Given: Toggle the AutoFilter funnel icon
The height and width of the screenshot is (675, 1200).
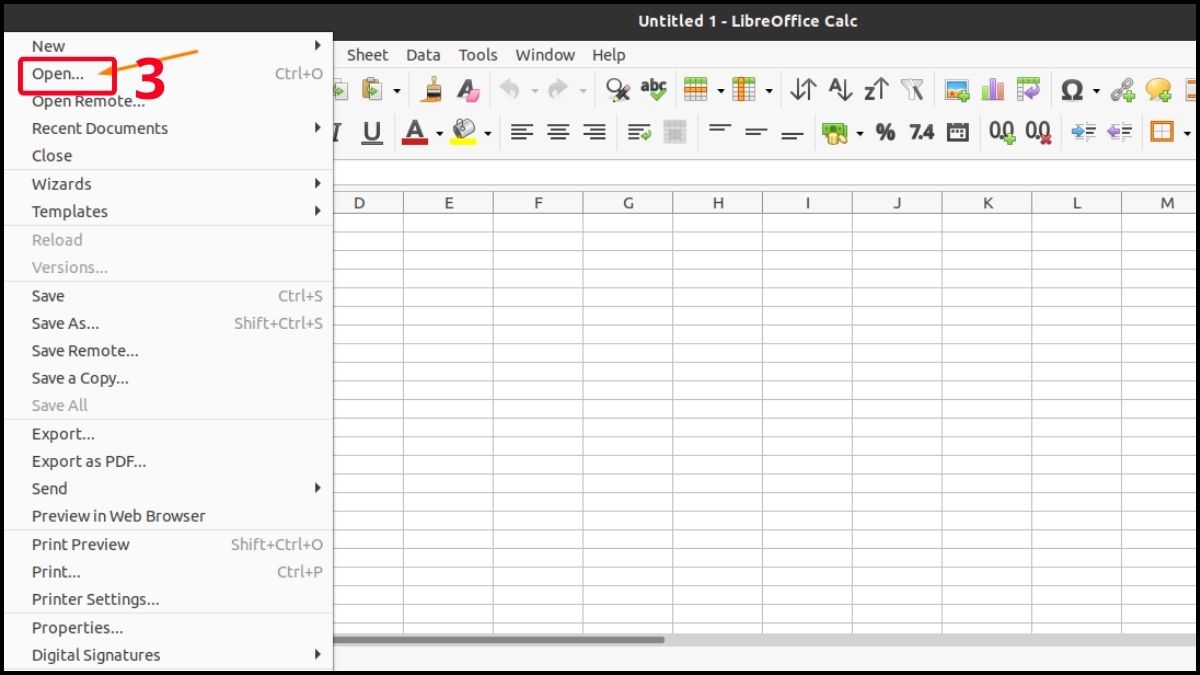Looking at the screenshot, I should point(912,90).
